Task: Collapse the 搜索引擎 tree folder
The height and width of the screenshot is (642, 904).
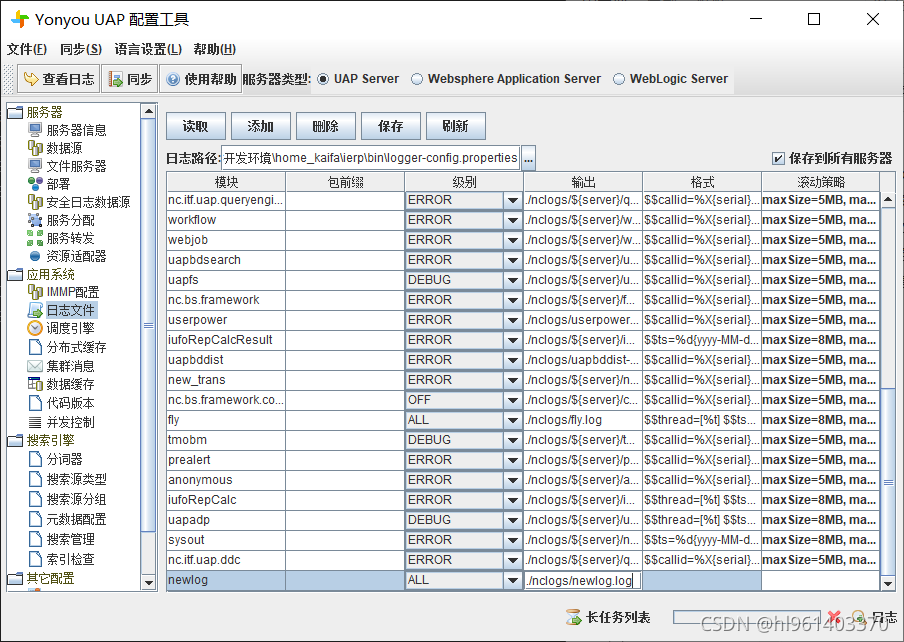Action: (15, 441)
